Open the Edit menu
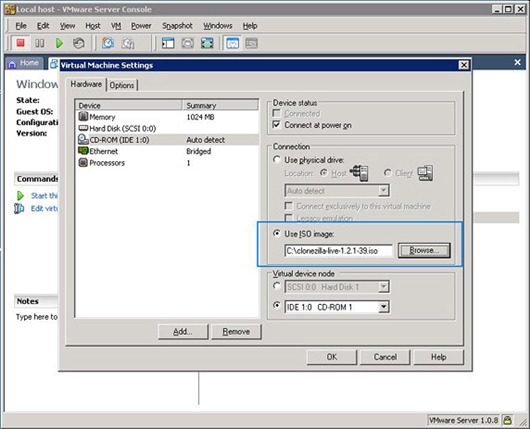 pos(43,26)
